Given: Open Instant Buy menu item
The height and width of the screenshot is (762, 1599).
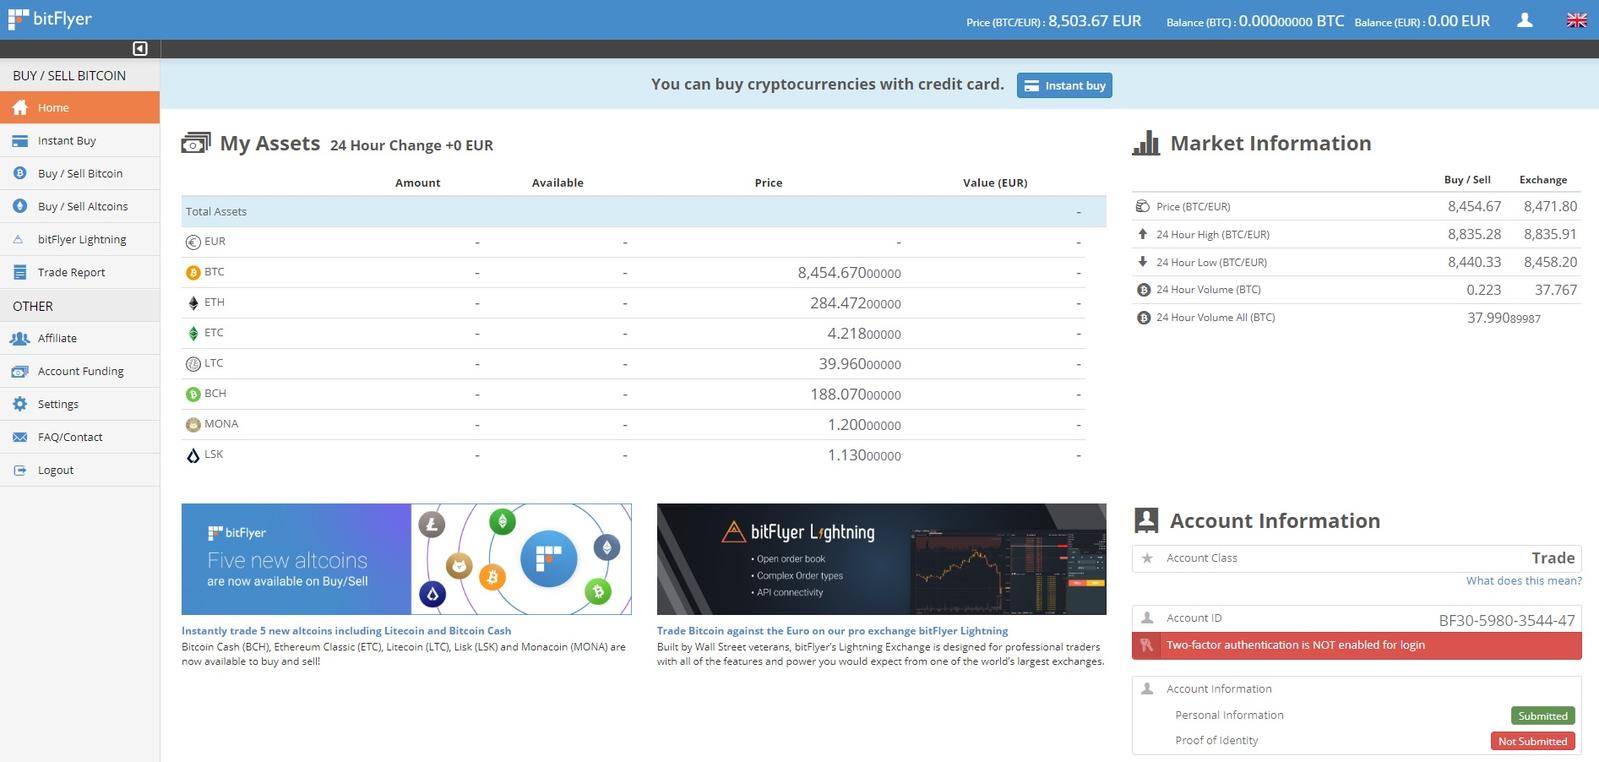Looking at the screenshot, I should 80,141.
